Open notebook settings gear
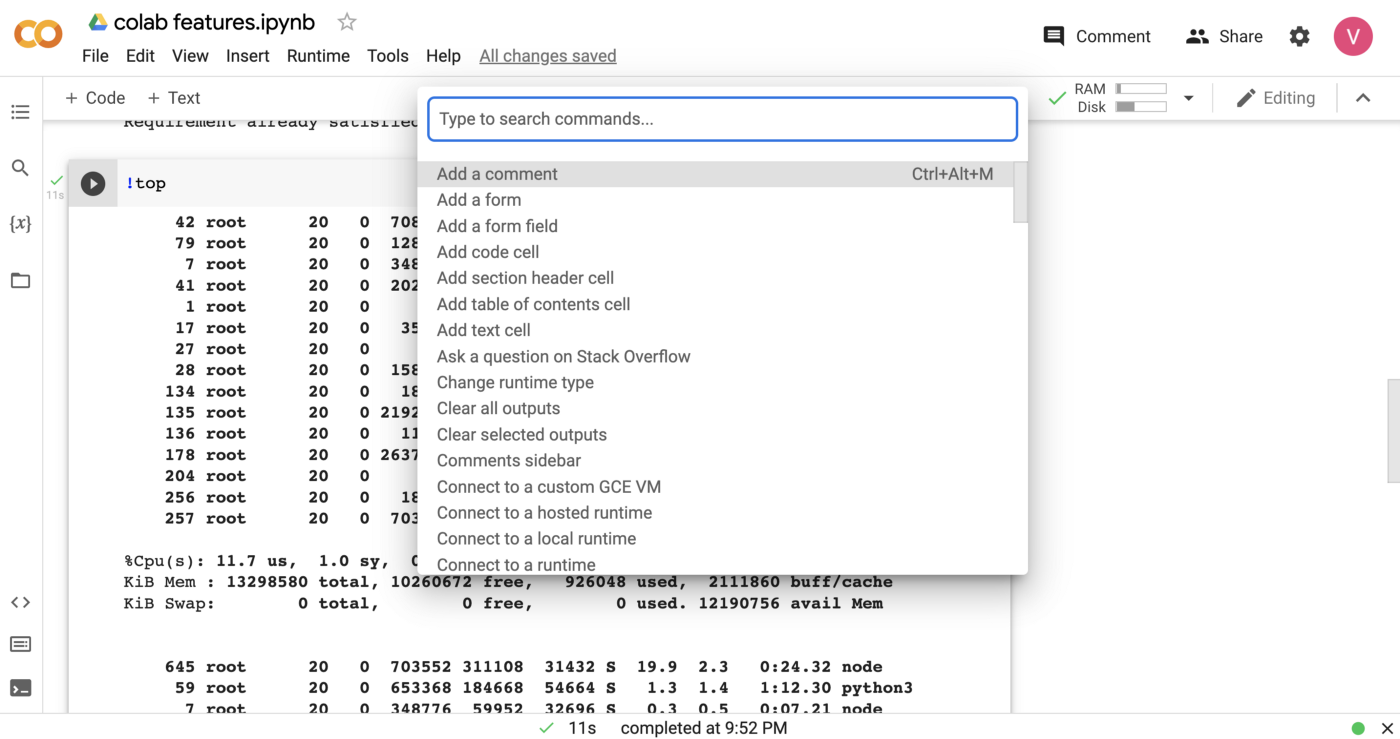 tap(1299, 36)
